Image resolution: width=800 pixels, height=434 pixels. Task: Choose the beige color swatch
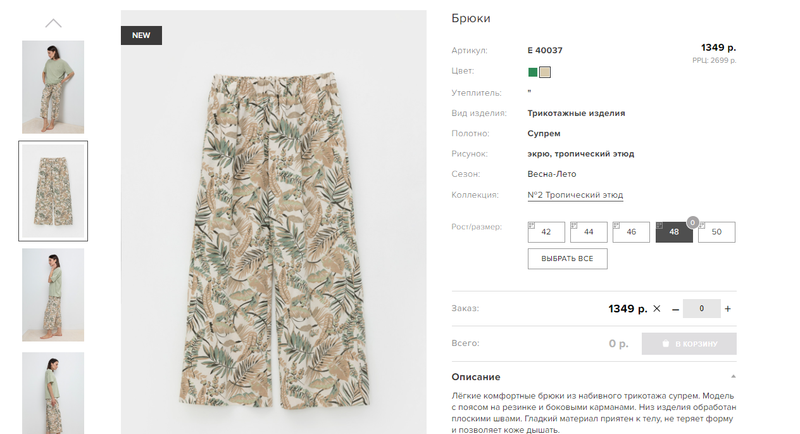click(x=545, y=72)
